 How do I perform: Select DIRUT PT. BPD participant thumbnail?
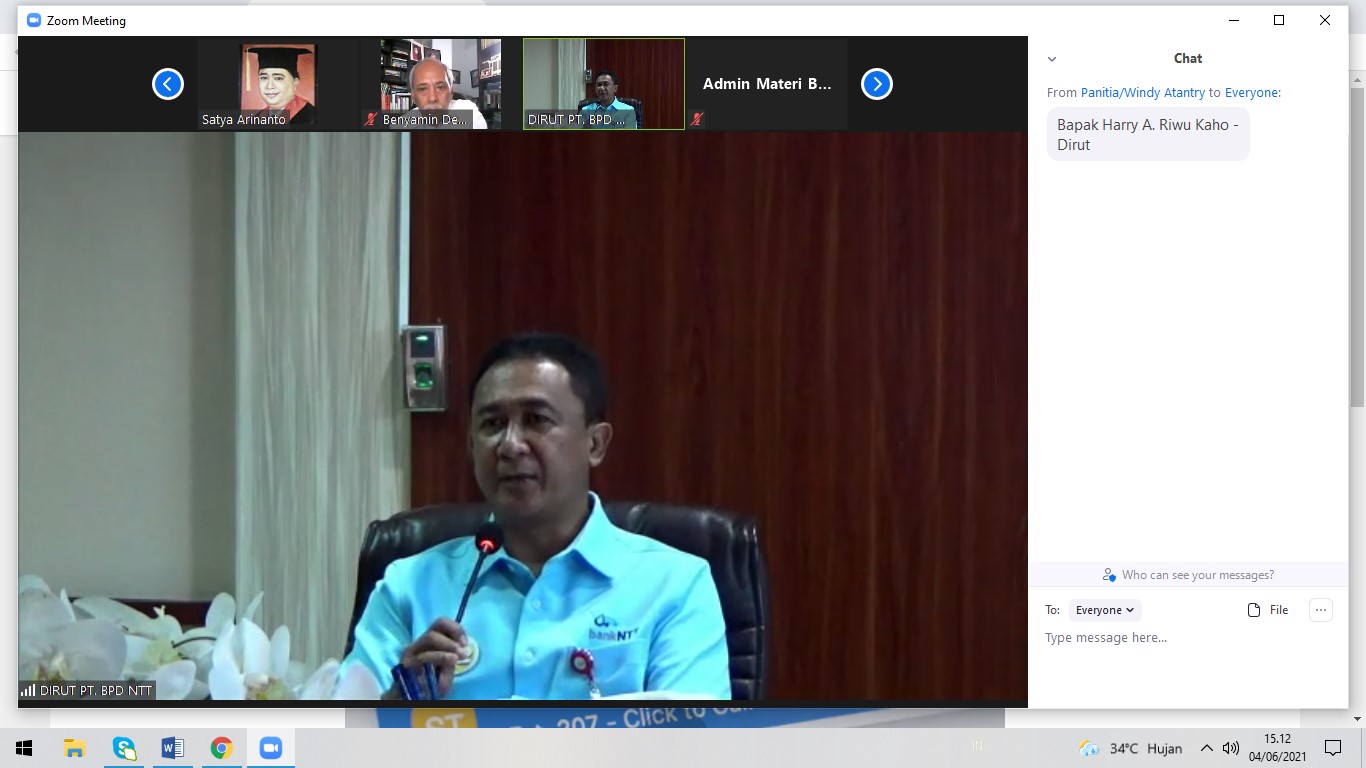click(604, 84)
